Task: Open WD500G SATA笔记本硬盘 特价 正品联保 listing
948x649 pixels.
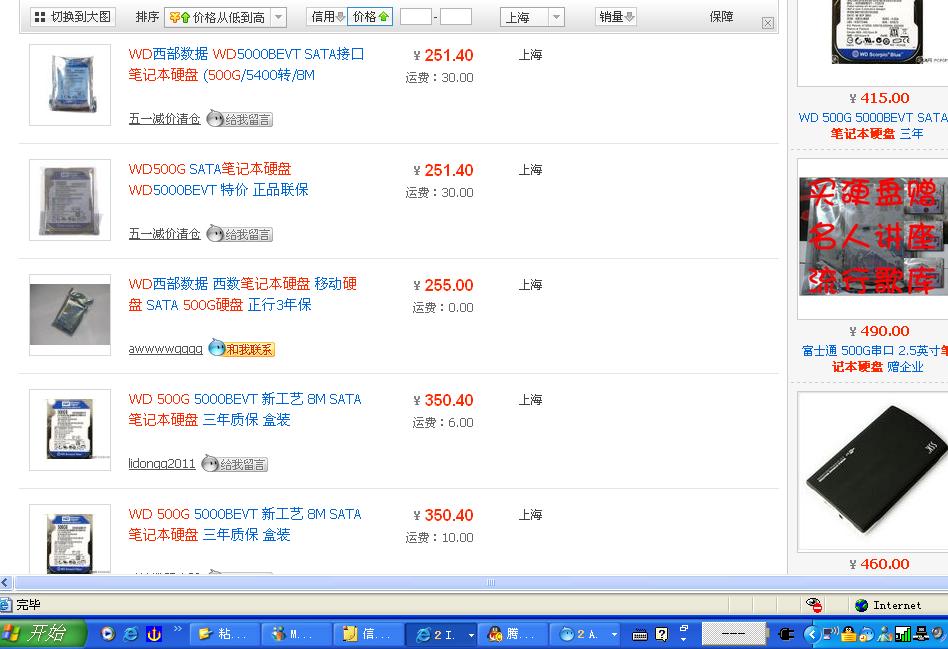Action: tap(218, 180)
